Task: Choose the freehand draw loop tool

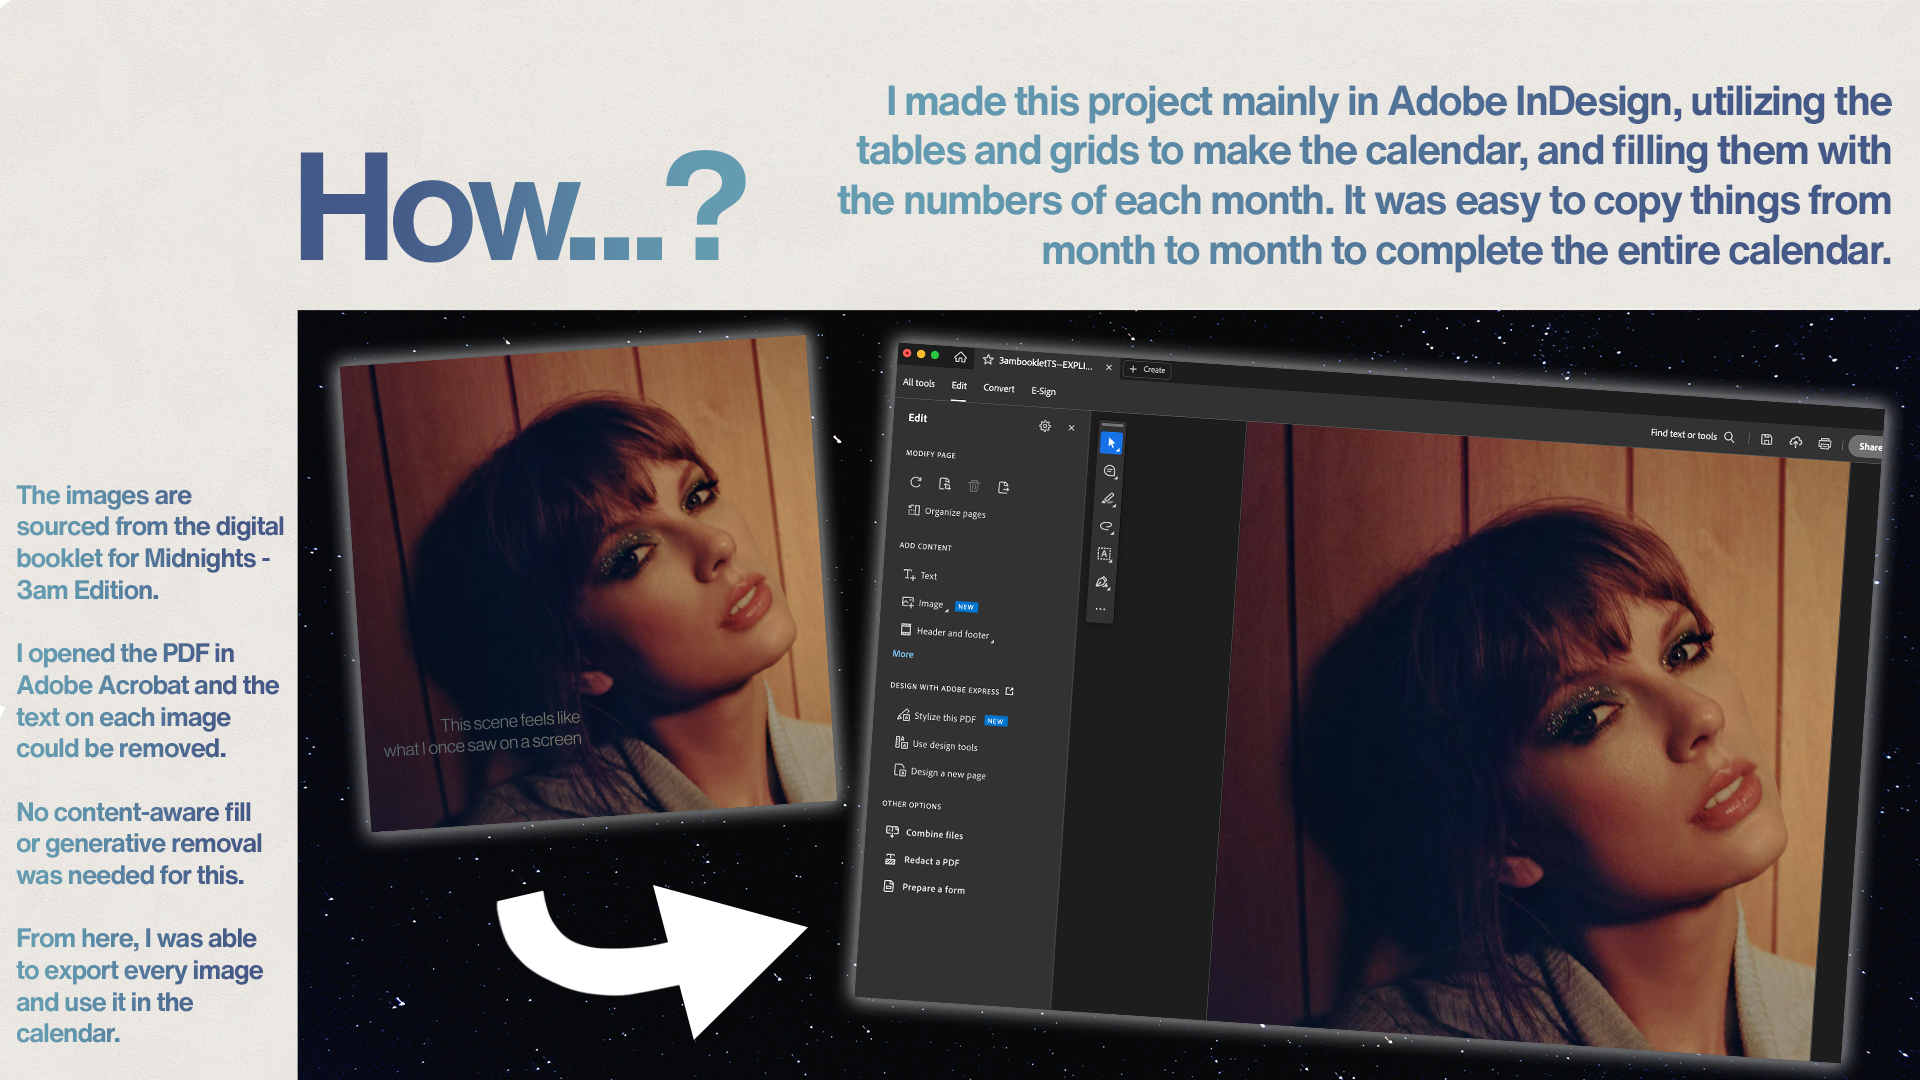Action: 1106,526
